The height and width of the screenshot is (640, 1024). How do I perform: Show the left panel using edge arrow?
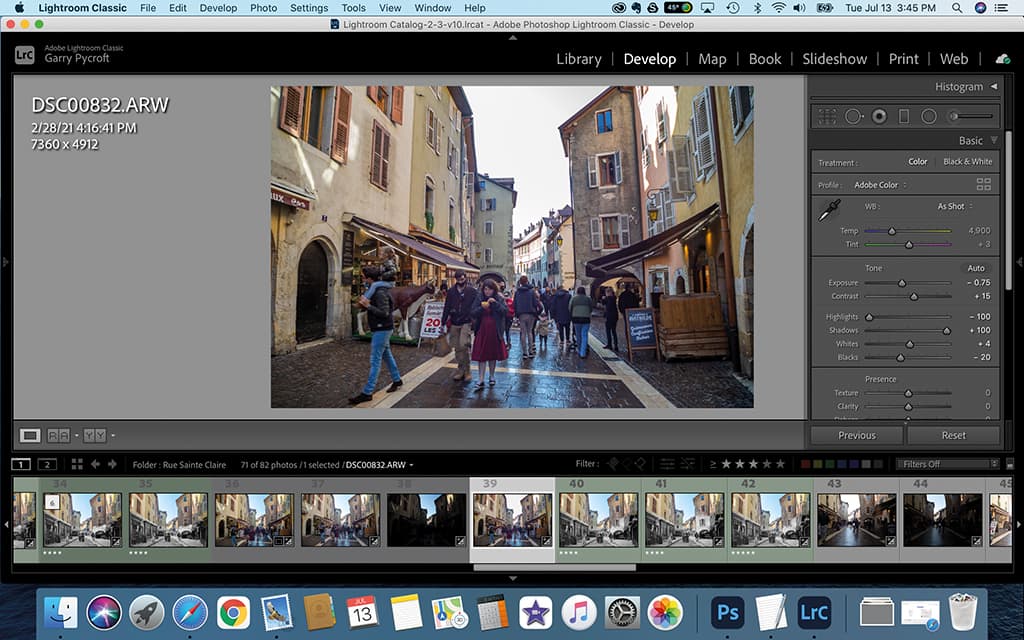pyautogui.click(x=5, y=262)
